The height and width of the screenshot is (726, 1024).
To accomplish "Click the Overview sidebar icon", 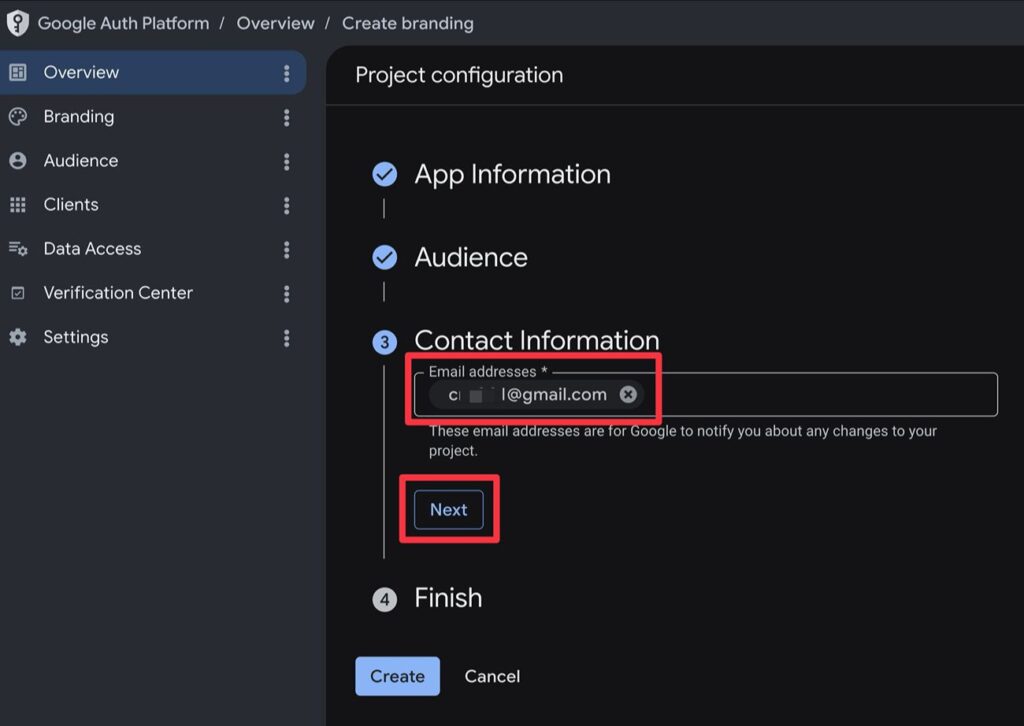I will point(18,72).
